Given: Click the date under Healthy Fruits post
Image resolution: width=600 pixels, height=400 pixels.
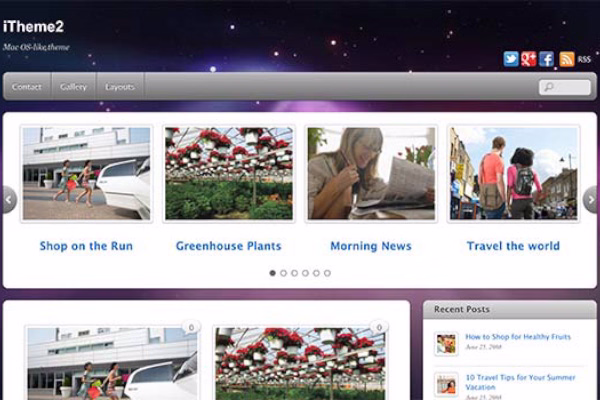Looking at the screenshot, I should click(483, 347).
